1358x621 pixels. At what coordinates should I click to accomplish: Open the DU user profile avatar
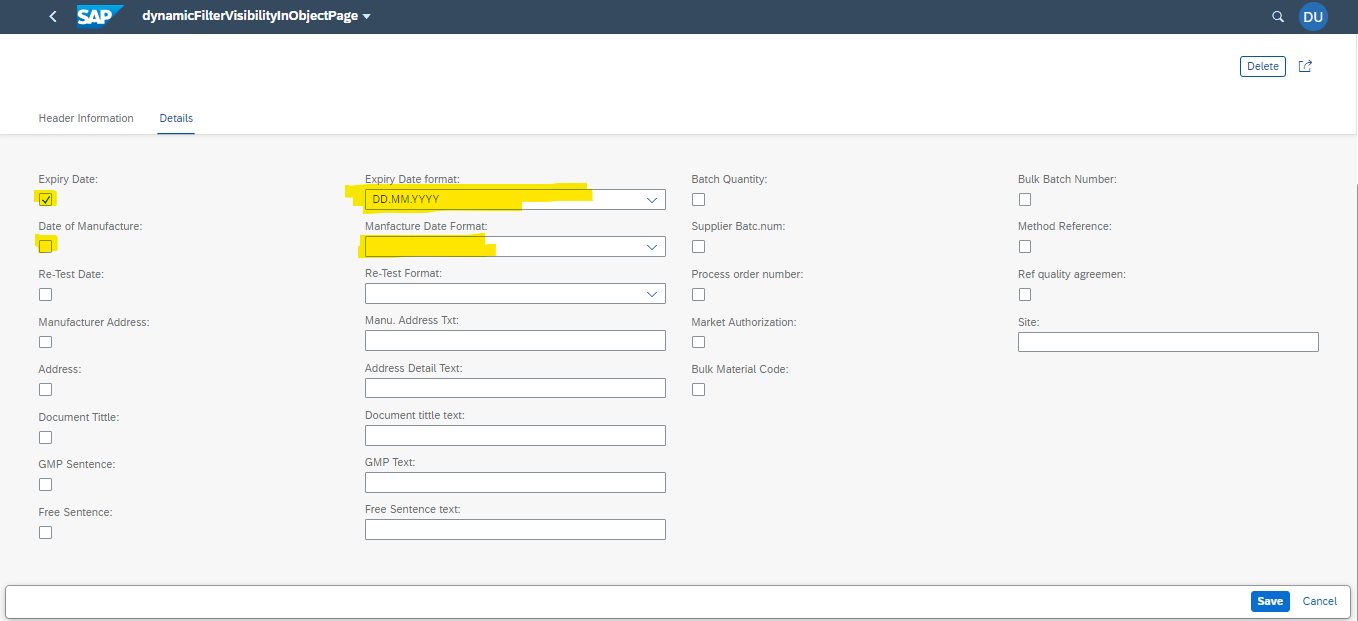pyautogui.click(x=1313, y=16)
